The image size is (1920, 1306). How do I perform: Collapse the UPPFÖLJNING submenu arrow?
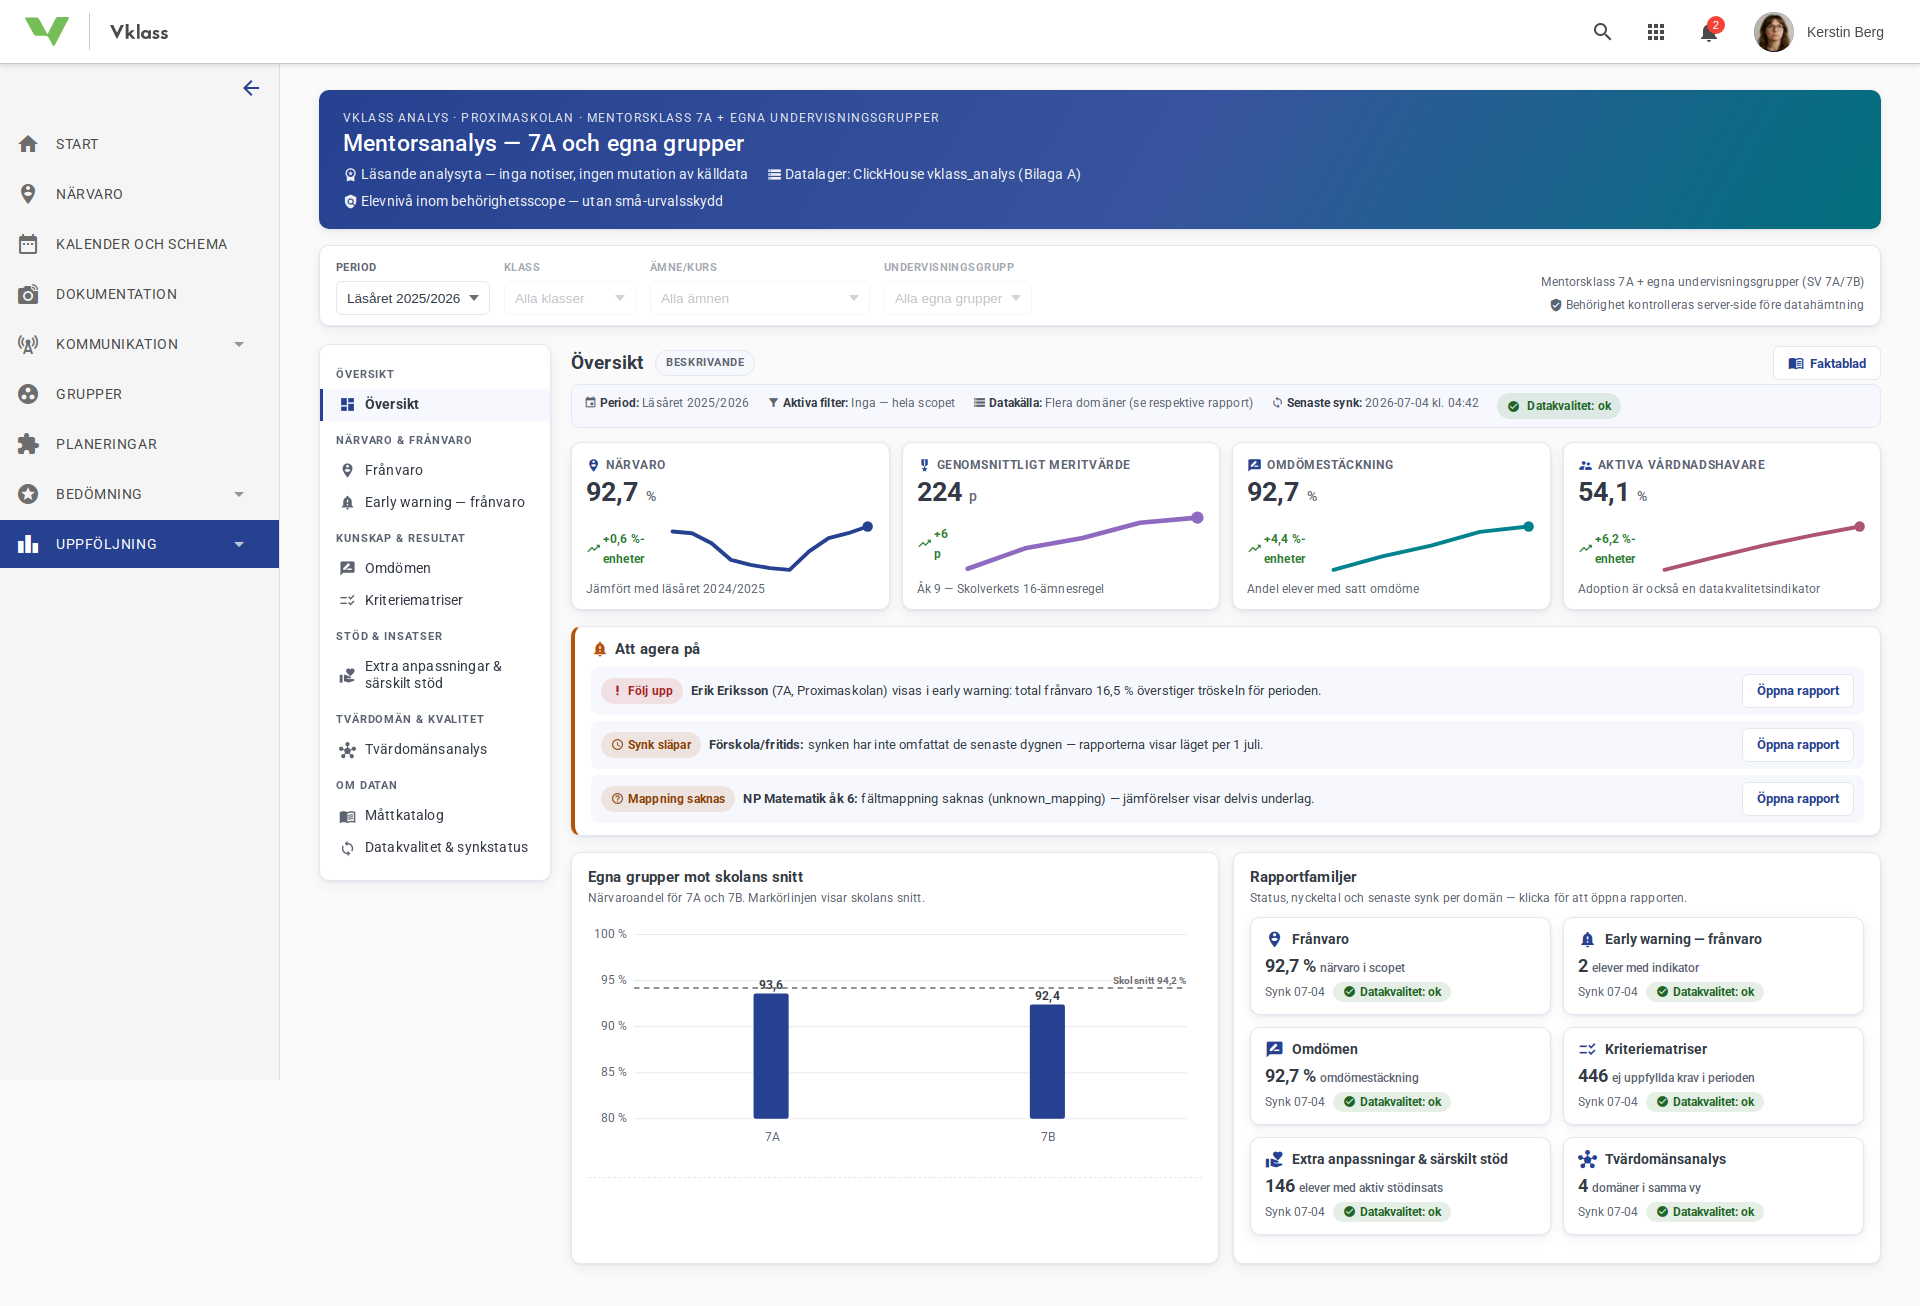pos(239,544)
